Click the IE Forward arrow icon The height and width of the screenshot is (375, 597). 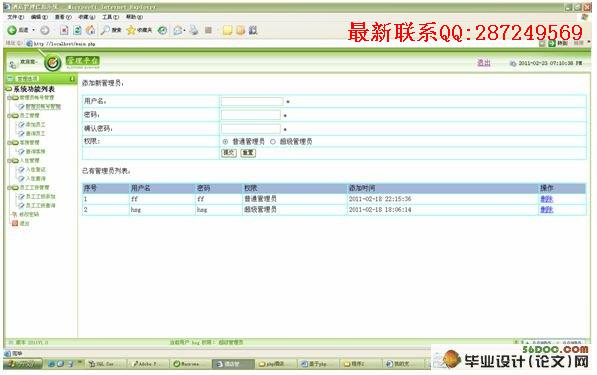pos(45,30)
